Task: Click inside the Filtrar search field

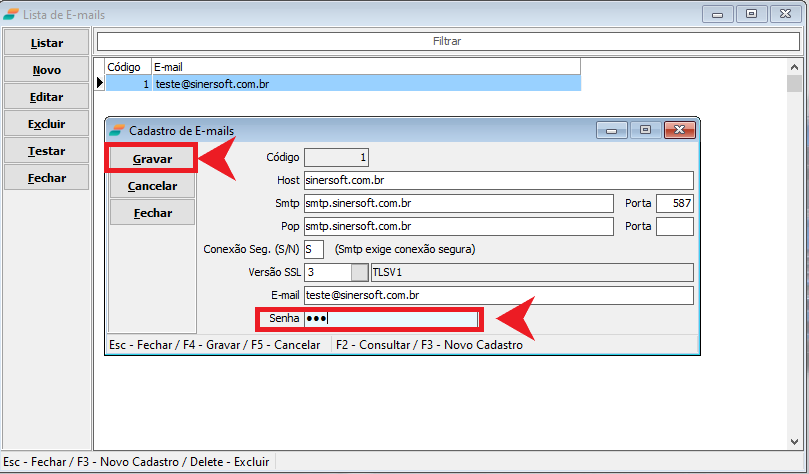Action: (x=447, y=42)
